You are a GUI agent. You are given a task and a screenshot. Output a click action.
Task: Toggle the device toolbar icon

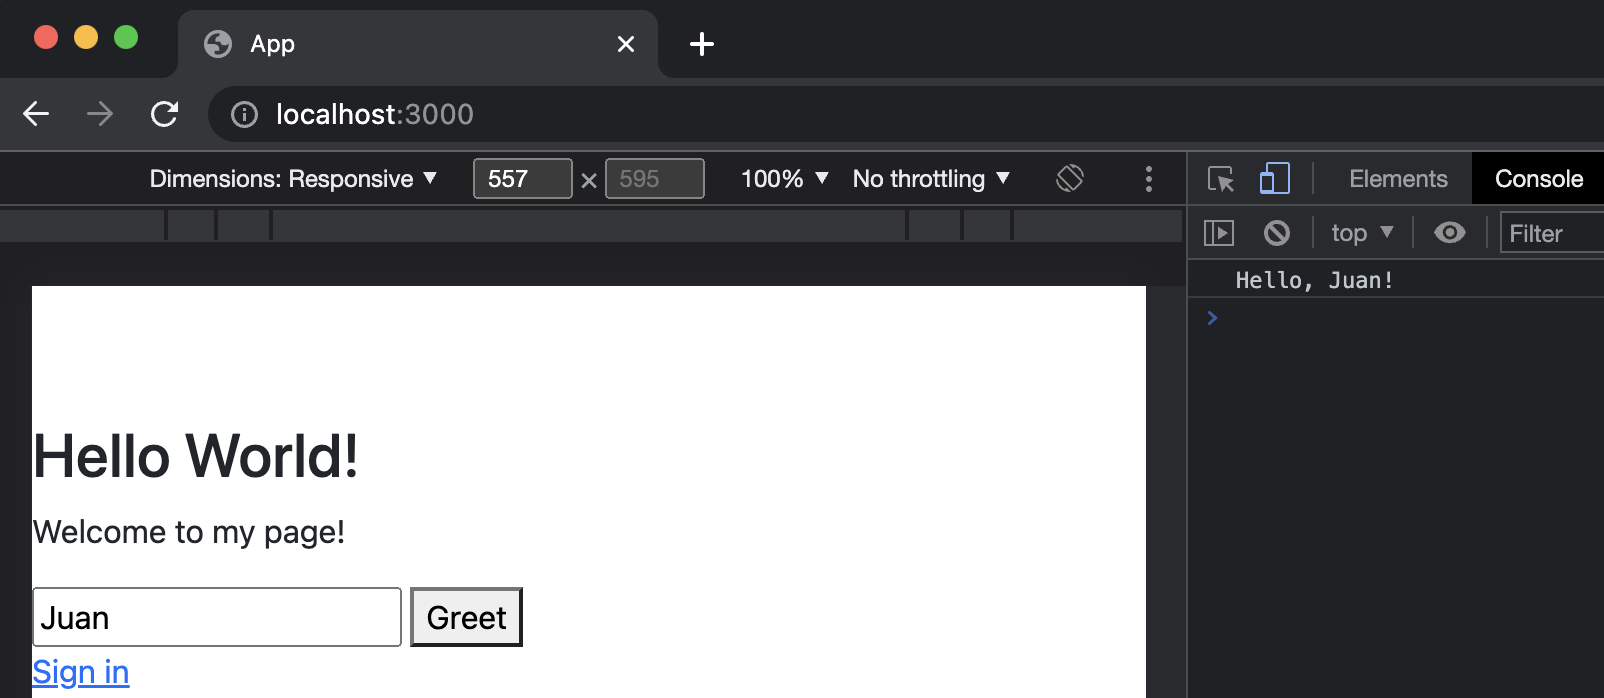[x=1274, y=179]
